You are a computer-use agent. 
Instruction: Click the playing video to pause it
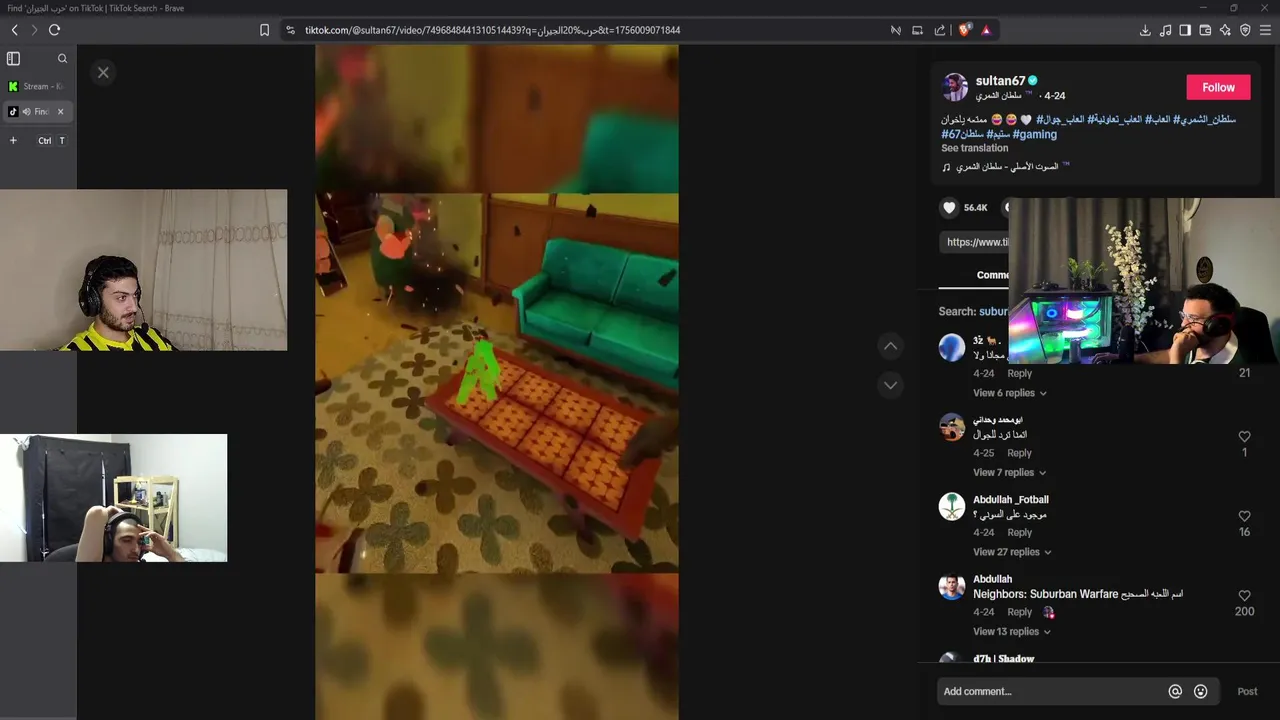pos(497,382)
